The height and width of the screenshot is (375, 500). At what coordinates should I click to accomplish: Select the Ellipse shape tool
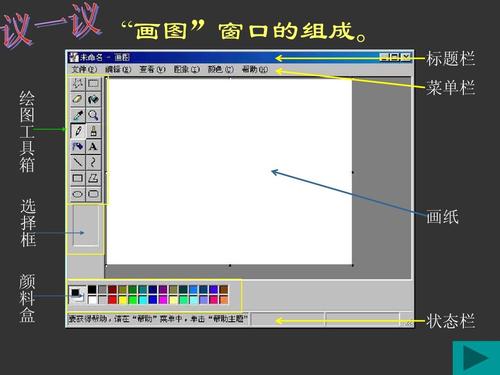(x=78, y=194)
